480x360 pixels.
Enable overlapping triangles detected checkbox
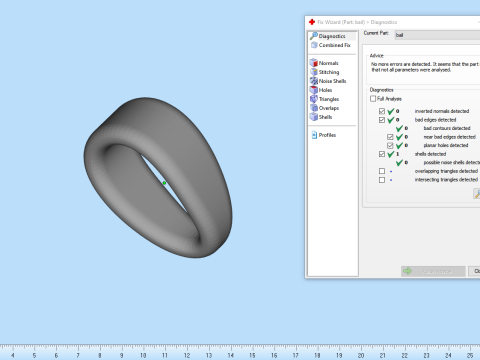coord(382,171)
